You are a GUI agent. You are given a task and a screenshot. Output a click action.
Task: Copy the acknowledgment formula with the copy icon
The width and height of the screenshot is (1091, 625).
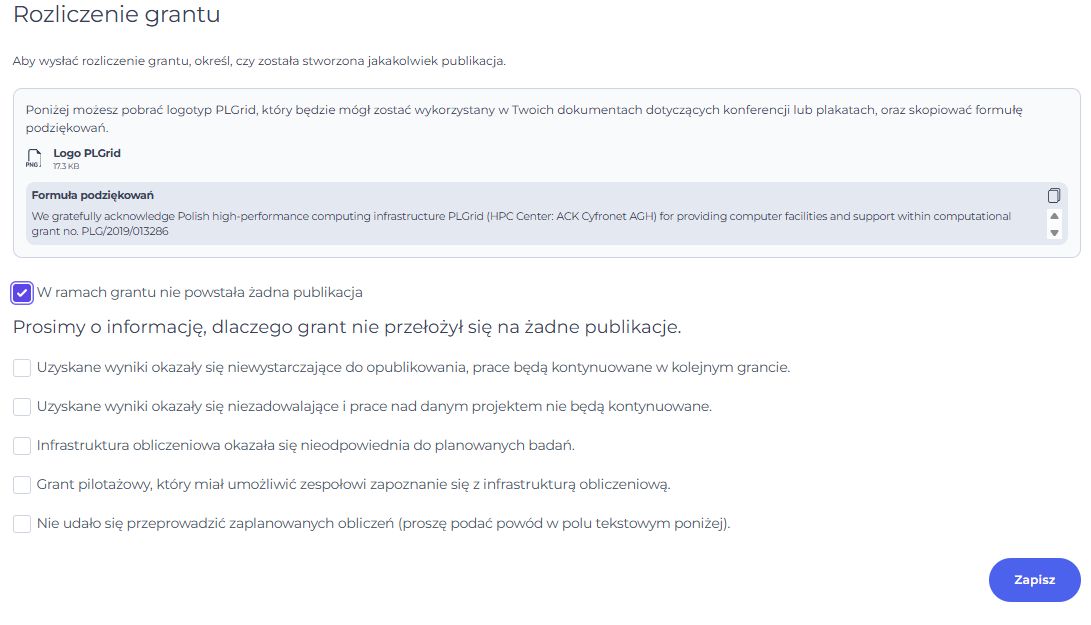tap(1053, 195)
